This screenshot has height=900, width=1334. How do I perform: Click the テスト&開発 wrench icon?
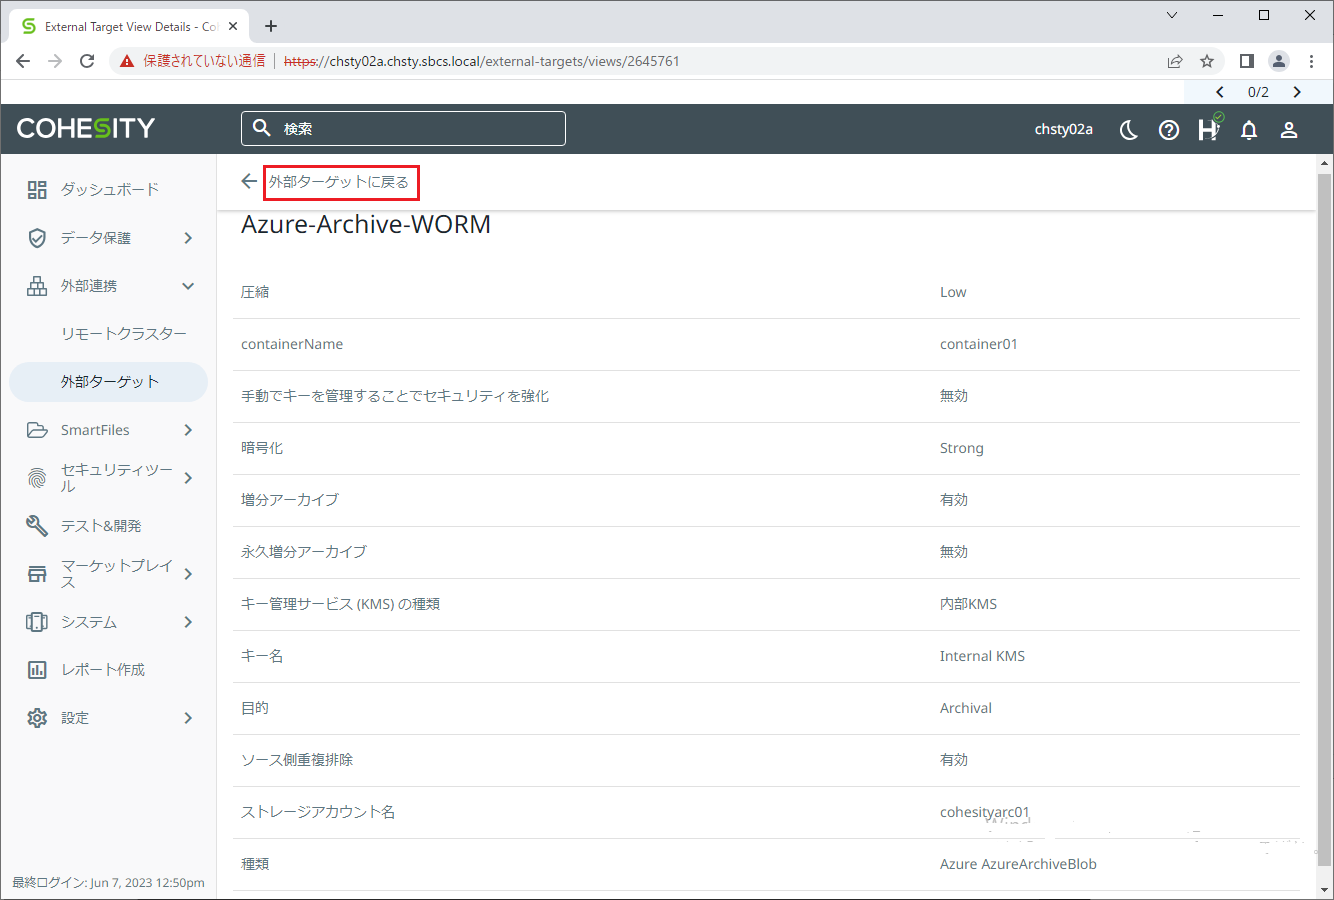(37, 526)
